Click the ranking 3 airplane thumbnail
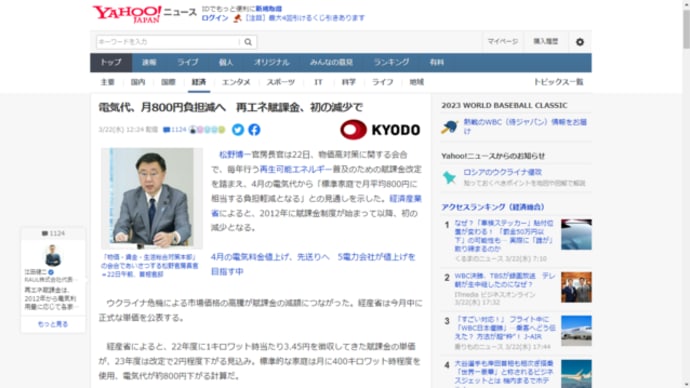 576,331
